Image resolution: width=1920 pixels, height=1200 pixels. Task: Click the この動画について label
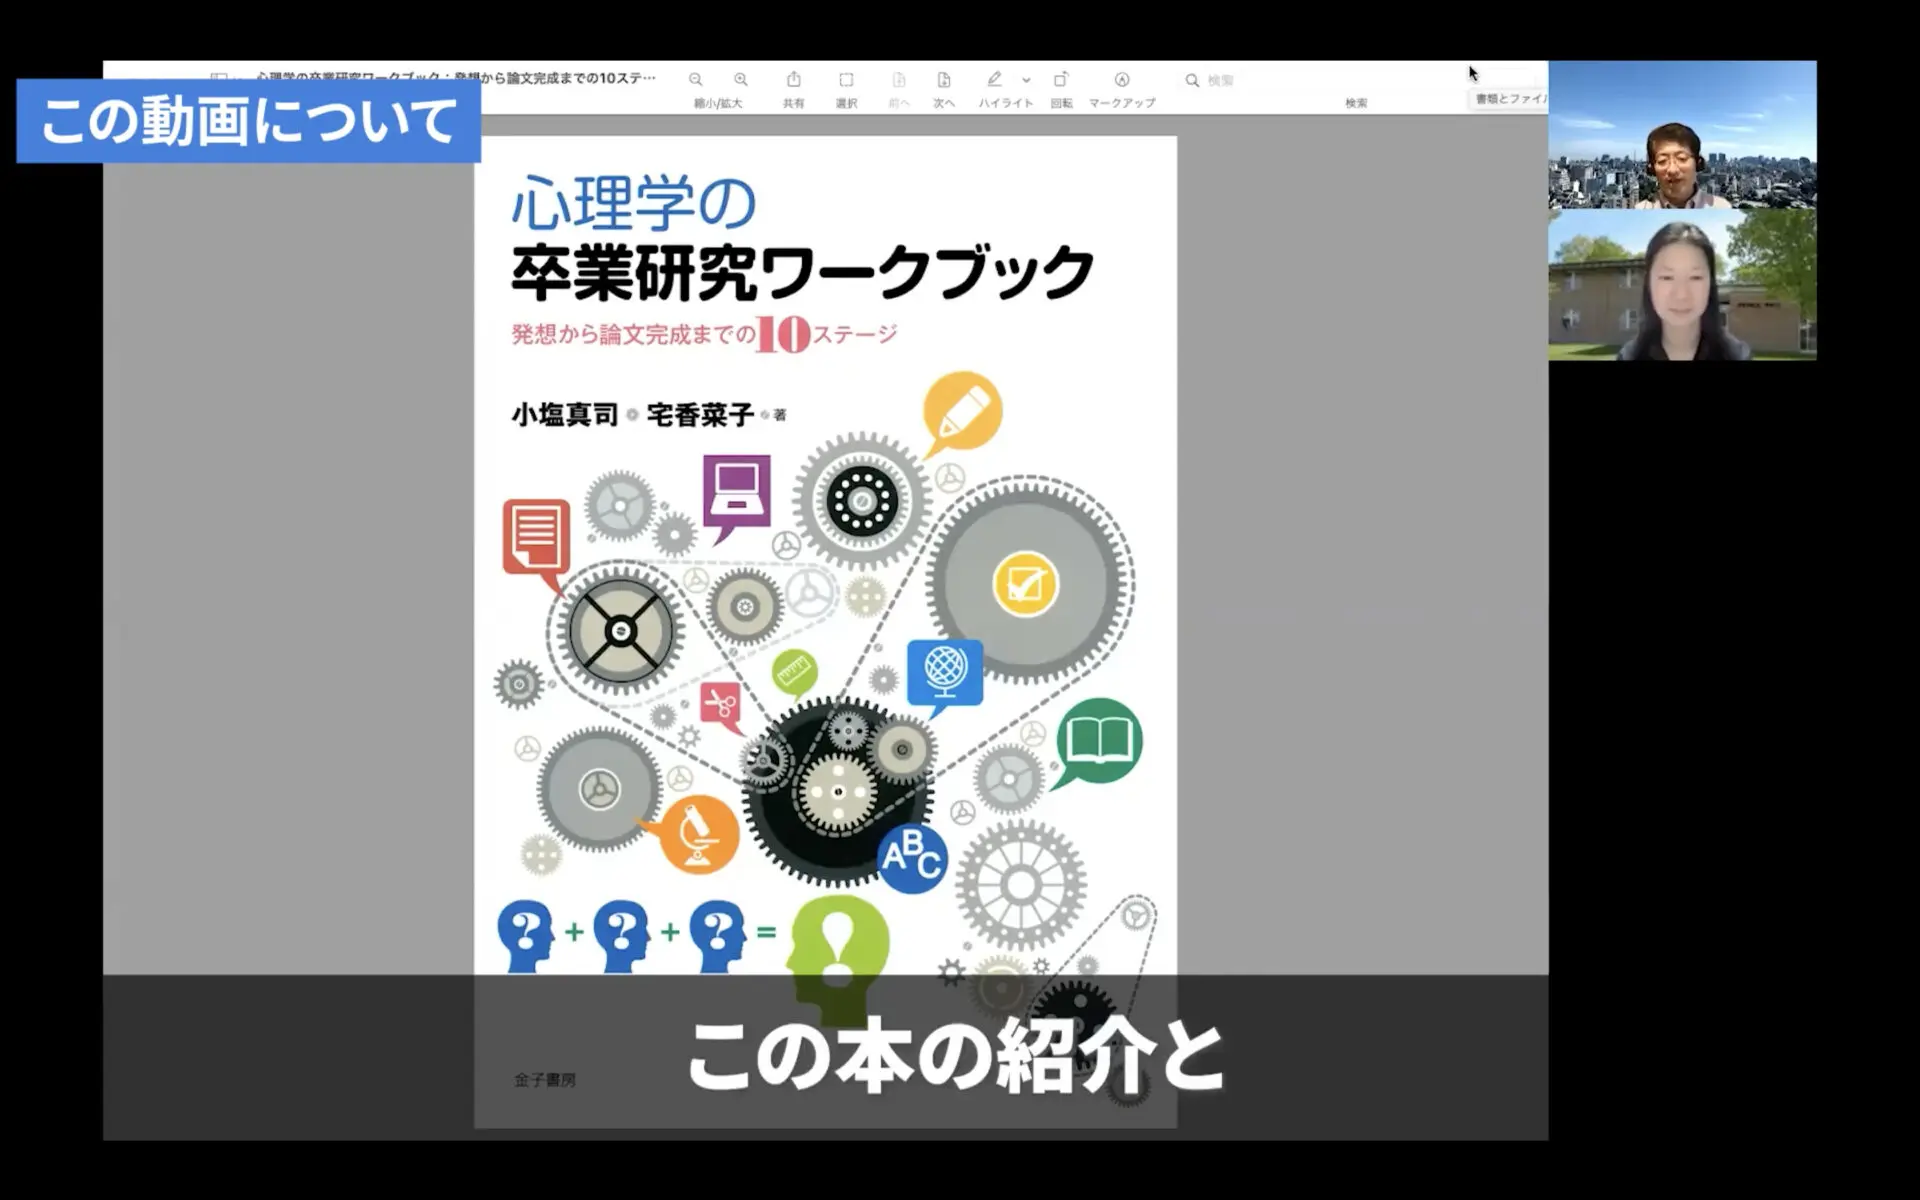pyautogui.click(x=248, y=121)
